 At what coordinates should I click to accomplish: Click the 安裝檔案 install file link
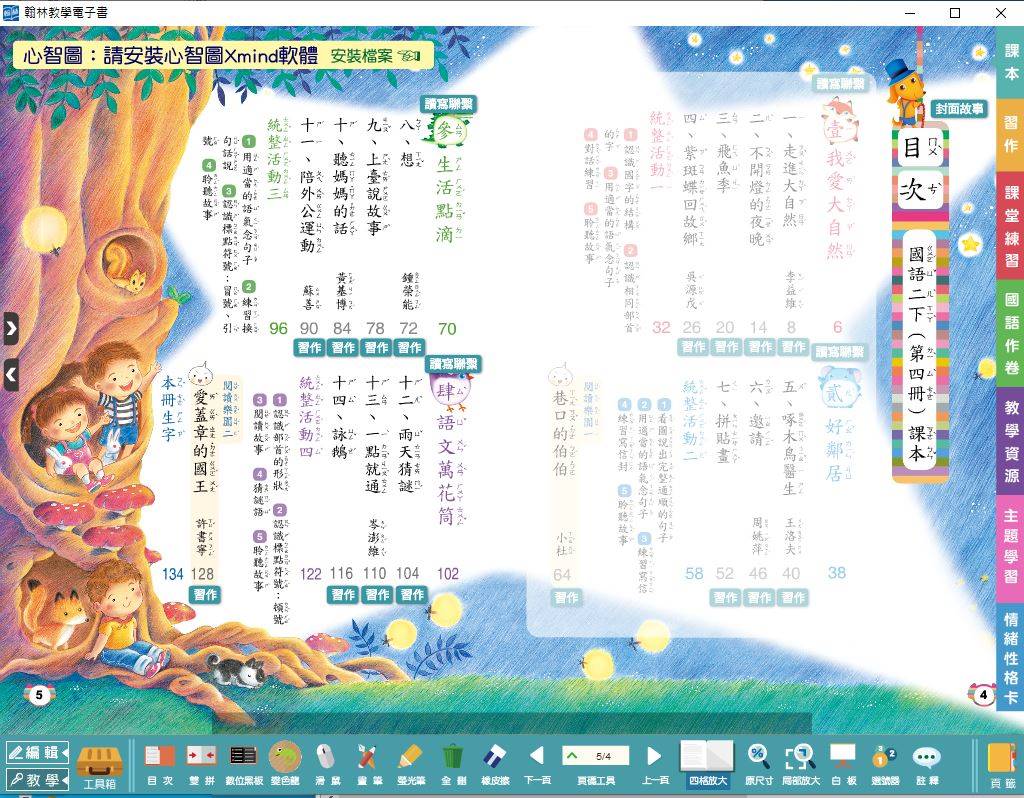point(375,56)
